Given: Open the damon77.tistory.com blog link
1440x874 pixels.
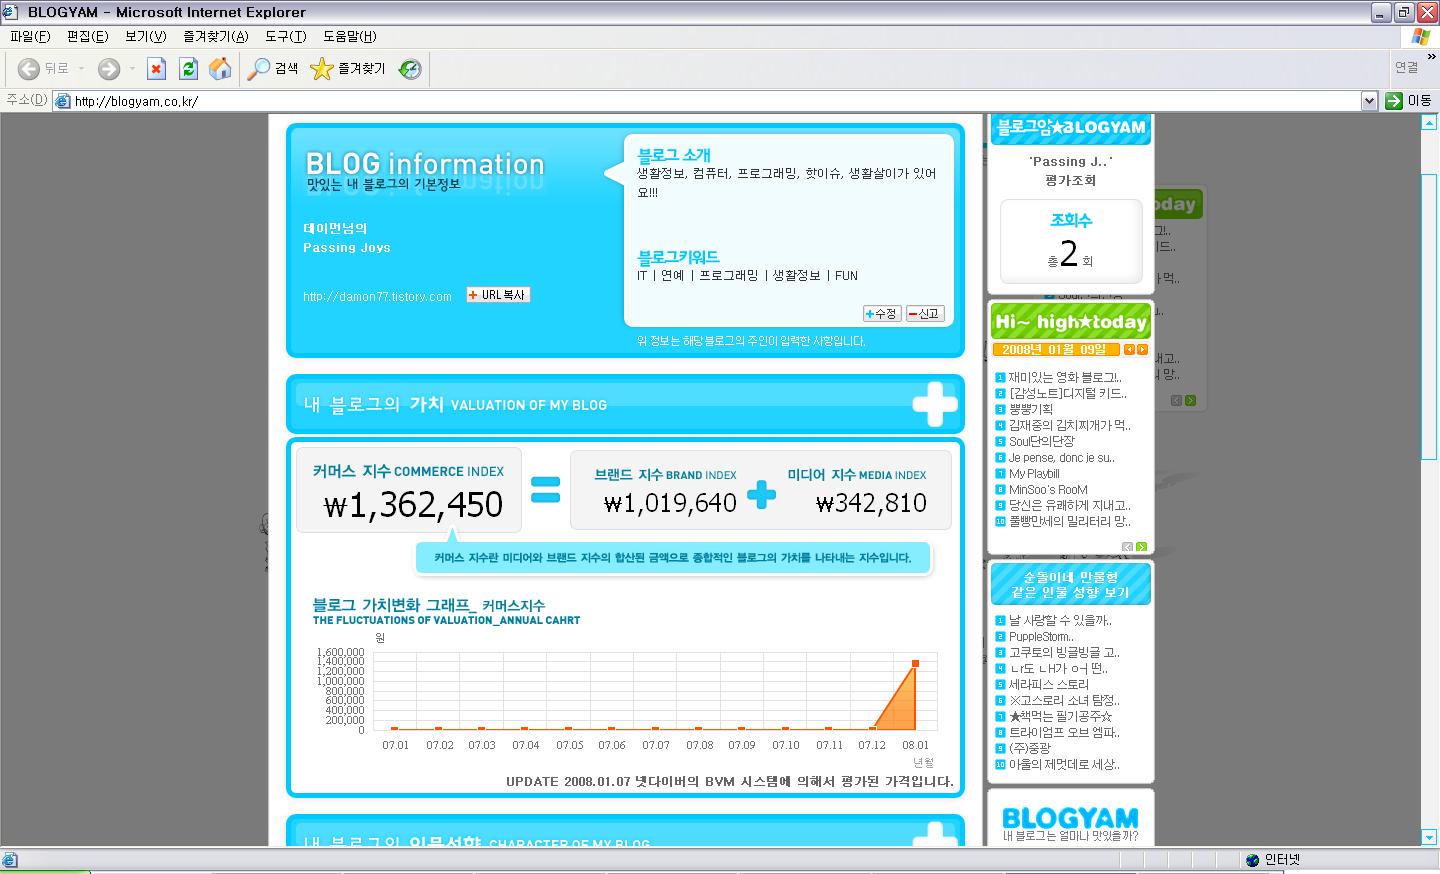Looking at the screenshot, I should tap(377, 297).
